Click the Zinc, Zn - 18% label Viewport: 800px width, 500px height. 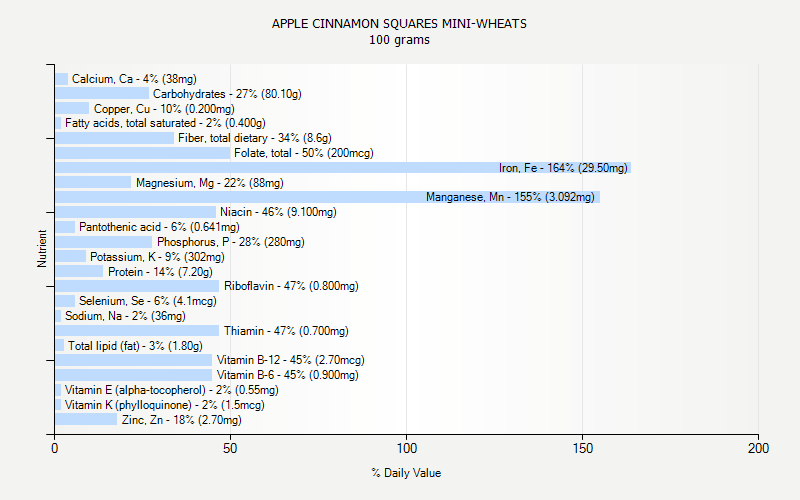coord(182,419)
